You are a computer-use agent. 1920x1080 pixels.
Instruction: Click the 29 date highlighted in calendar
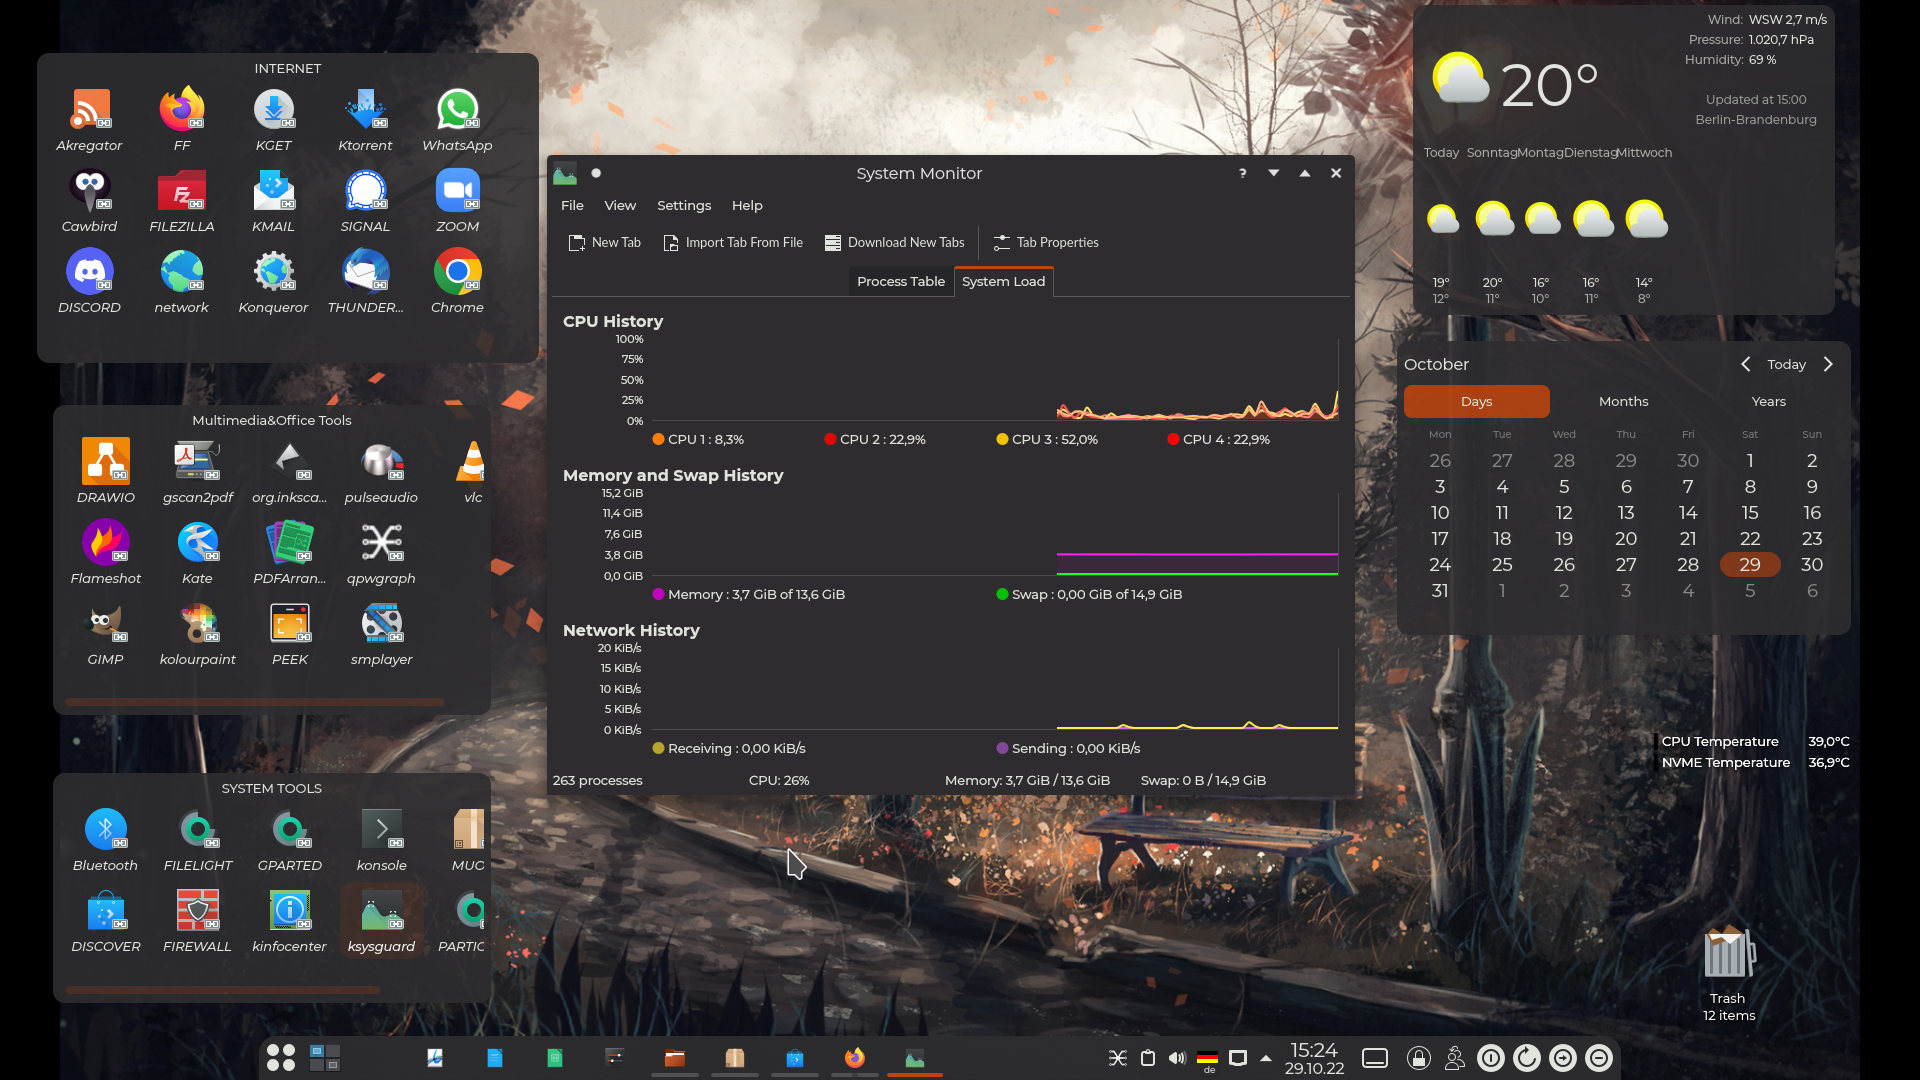pyautogui.click(x=1750, y=565)
